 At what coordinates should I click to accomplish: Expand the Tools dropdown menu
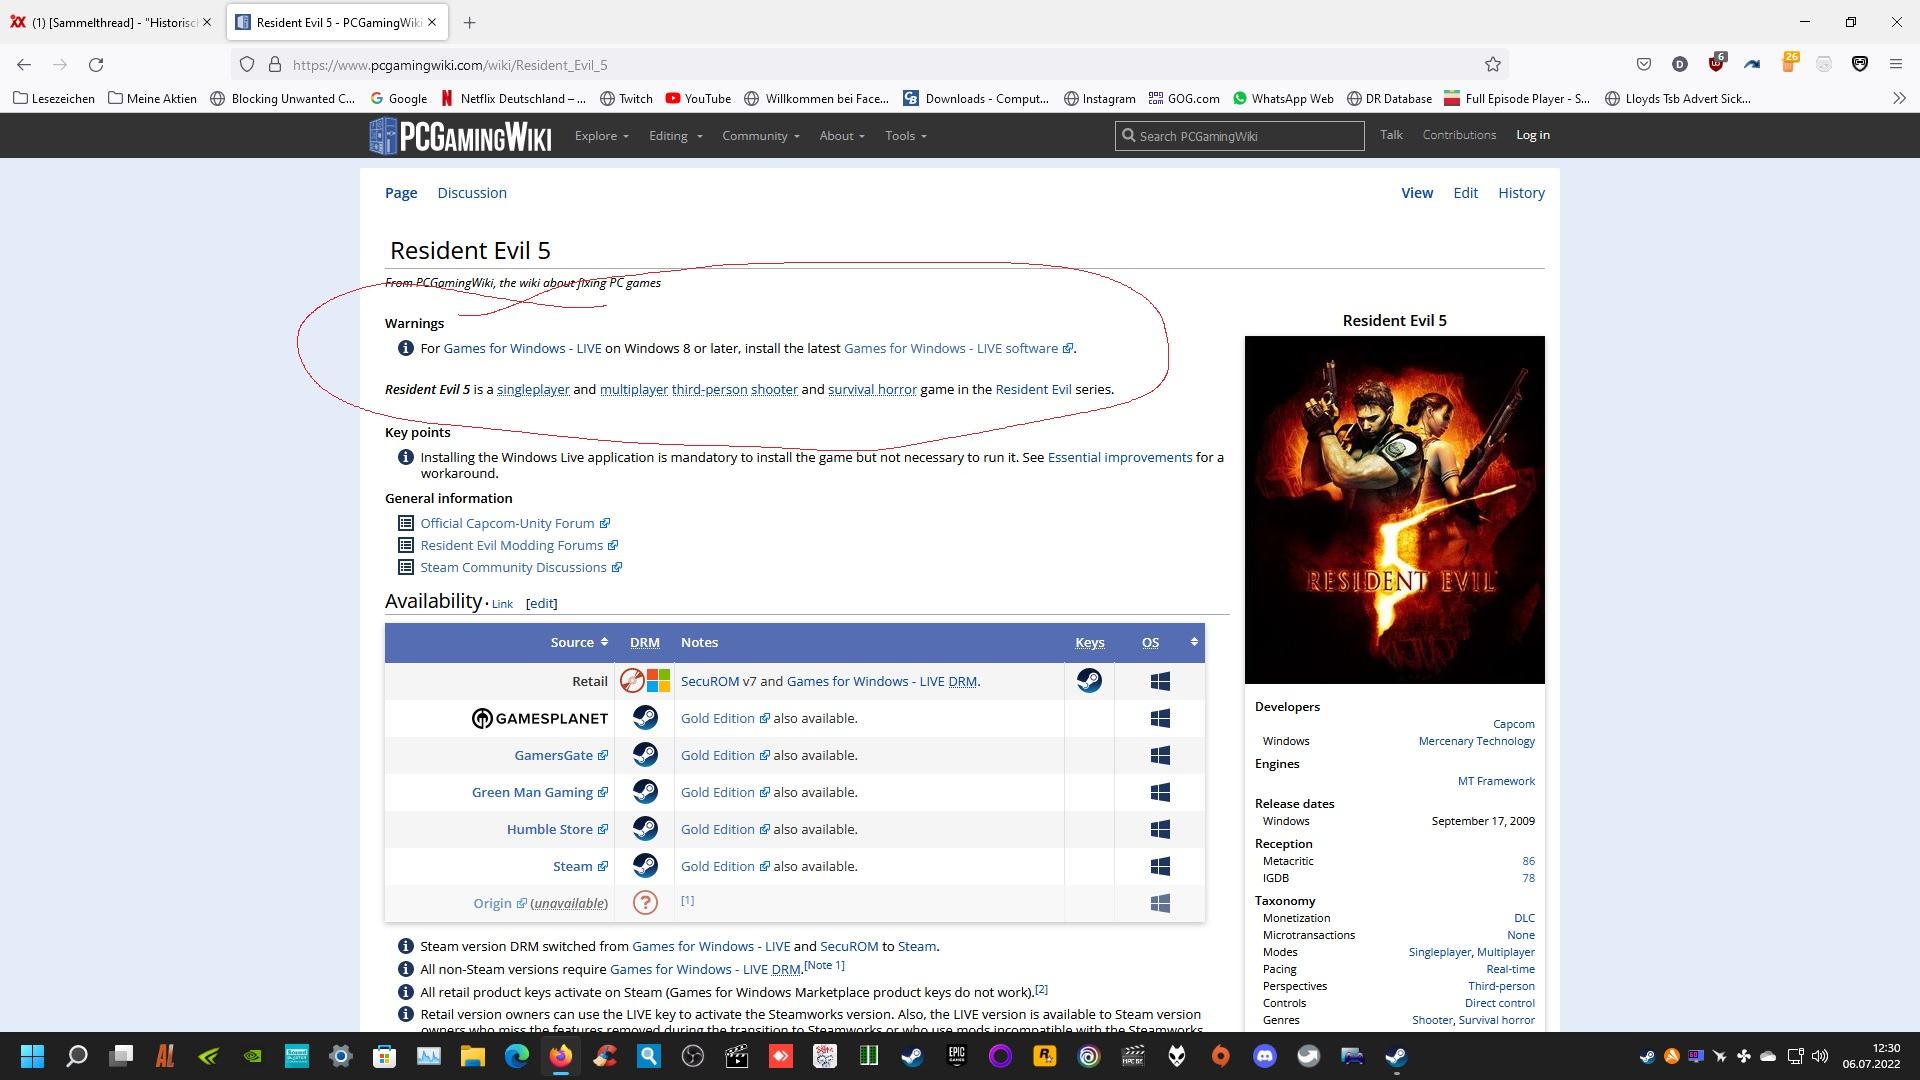pos(905,136)
